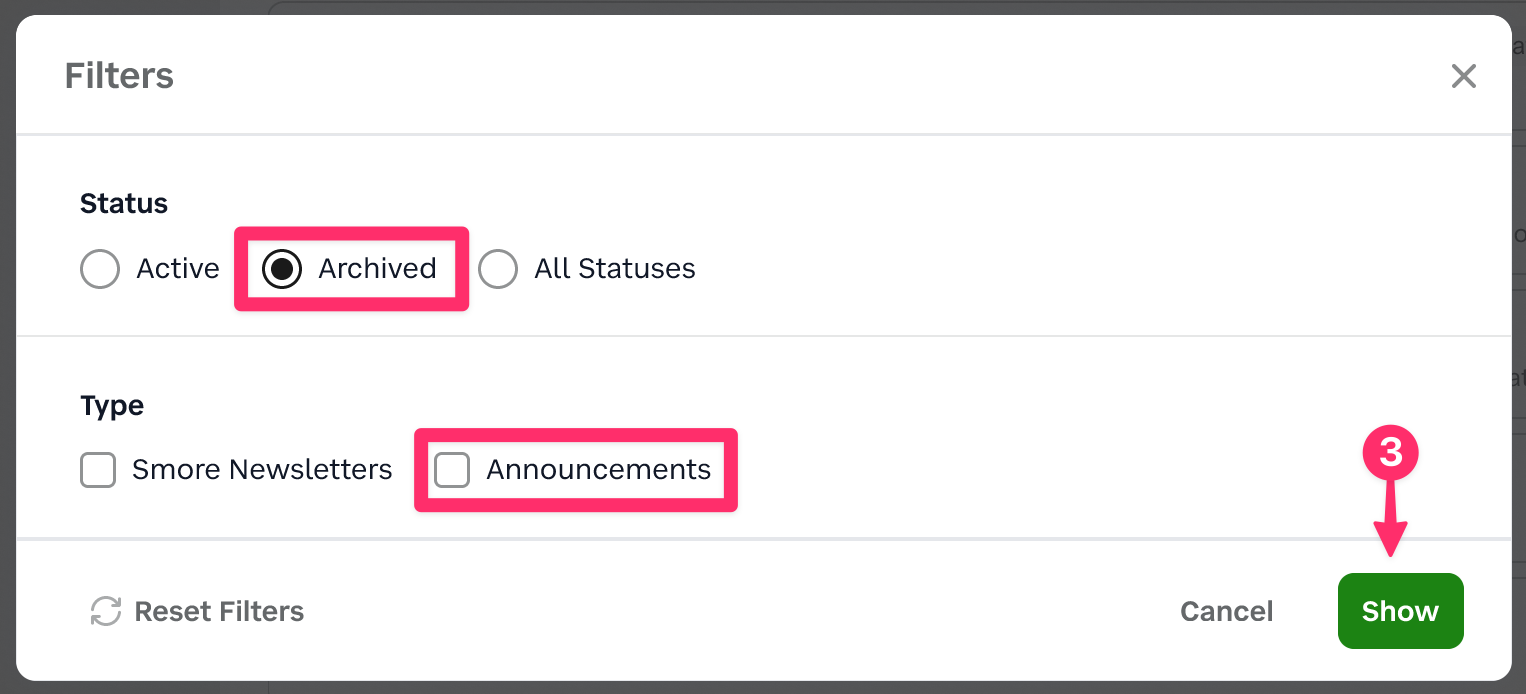Click the Filters dialog title
Viewport: 1526px width, 694px height.
tap(119, 76)
